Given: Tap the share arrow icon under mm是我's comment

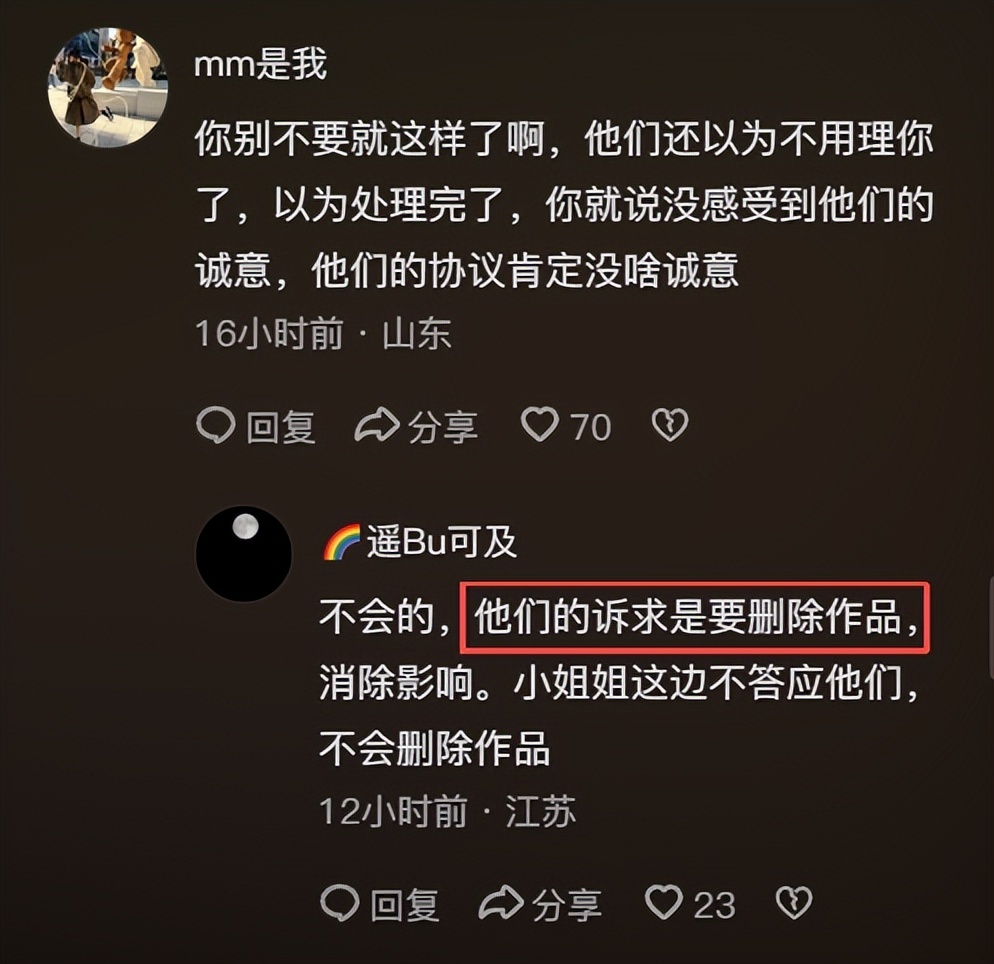Looking at the screenshot, I should pyautogui.click(x=377, y=425).
